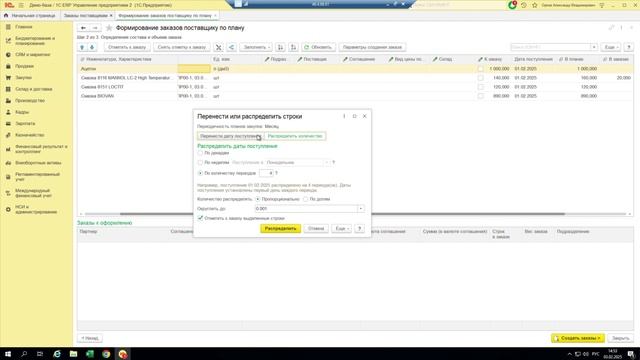Click the Назад button at bottom
The image size is (640, 360).
tap(90, 338)
